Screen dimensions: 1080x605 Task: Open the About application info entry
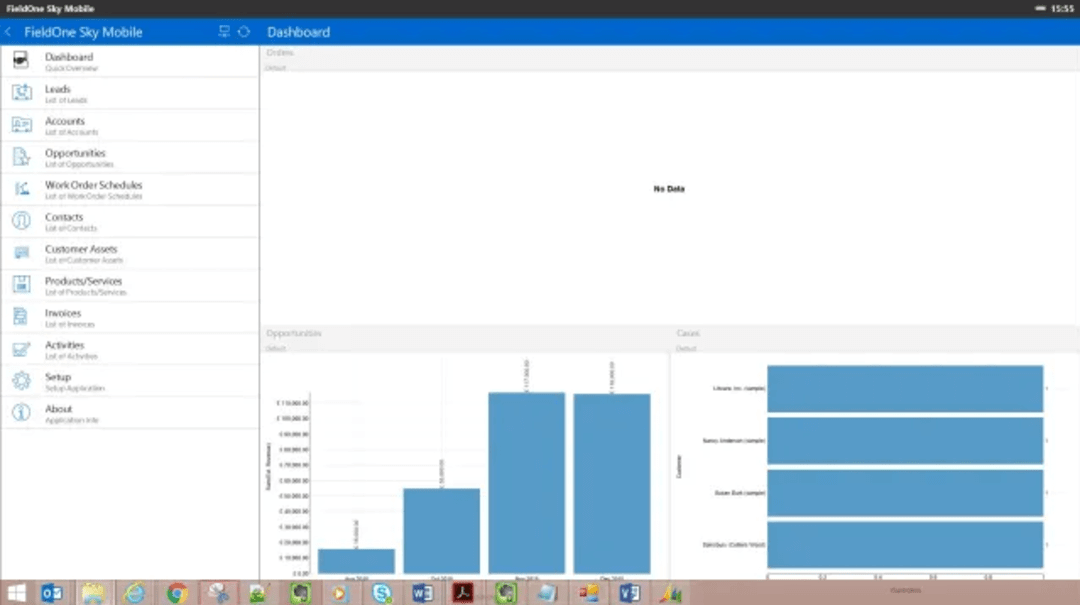click(x=22, y=413)
